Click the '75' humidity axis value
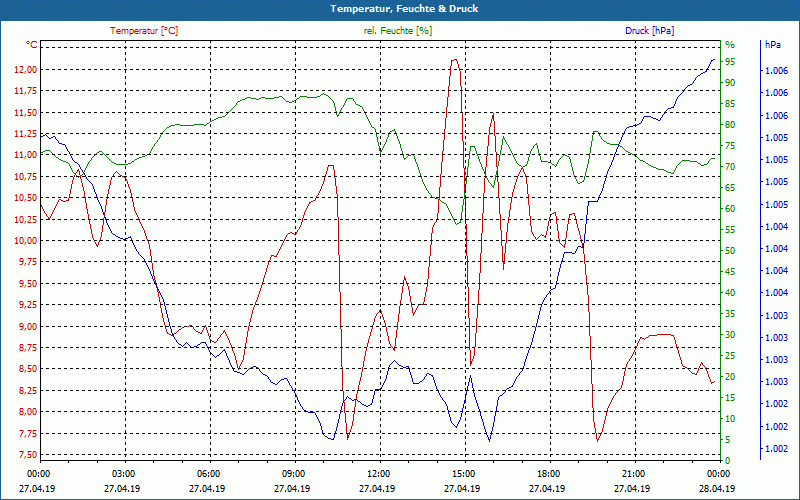800x500 pixels. (730, 146)
